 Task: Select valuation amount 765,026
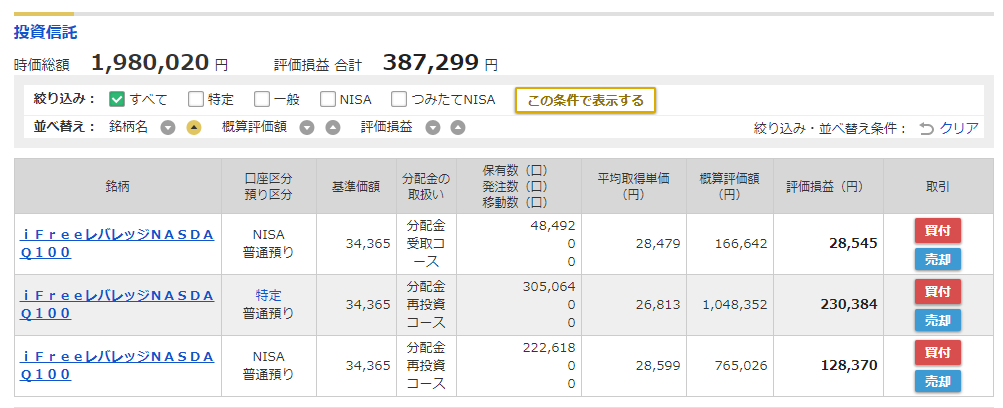tap(741, 365)
